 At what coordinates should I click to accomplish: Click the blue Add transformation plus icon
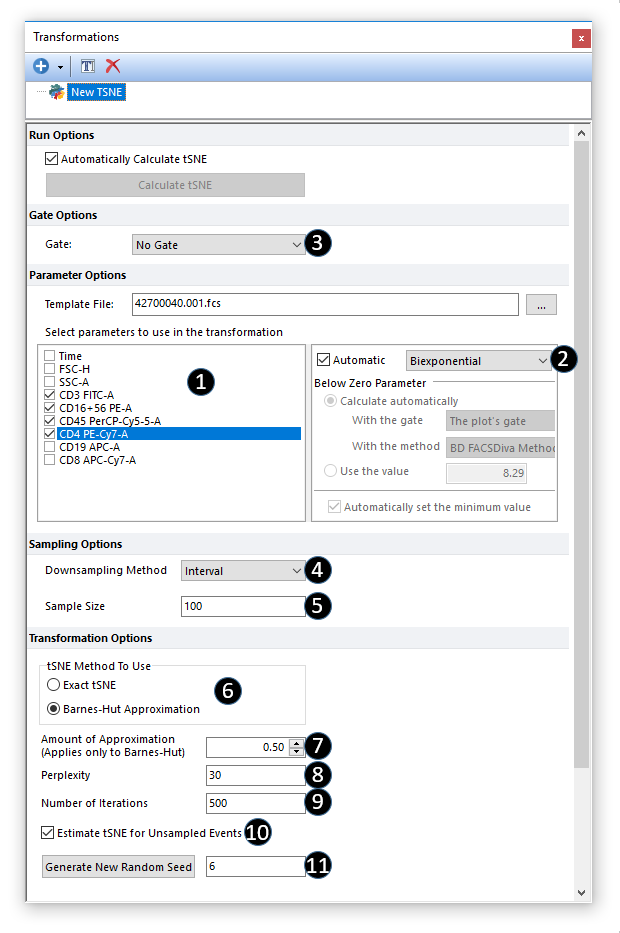coord(41,66)
